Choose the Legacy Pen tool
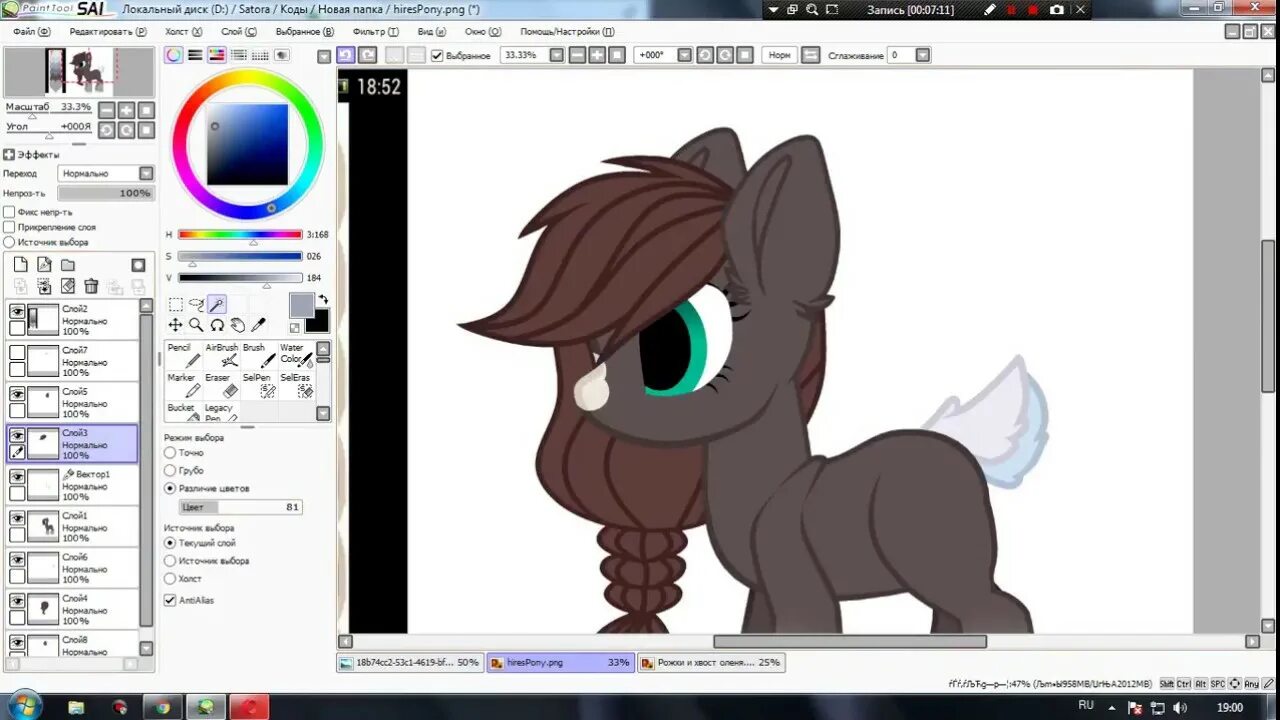This screenshot has width=1280, height=720. point(221,412)
